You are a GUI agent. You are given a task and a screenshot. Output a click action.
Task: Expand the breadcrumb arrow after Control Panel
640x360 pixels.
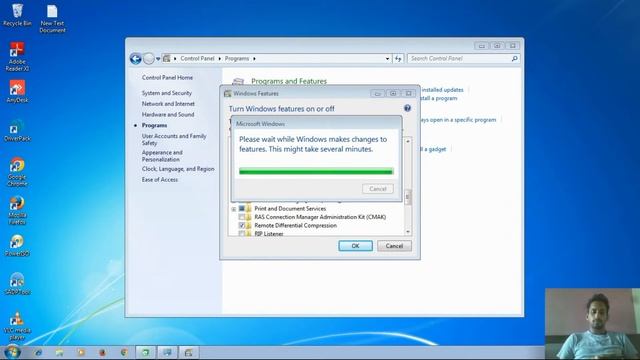click(x=220, y=59)
